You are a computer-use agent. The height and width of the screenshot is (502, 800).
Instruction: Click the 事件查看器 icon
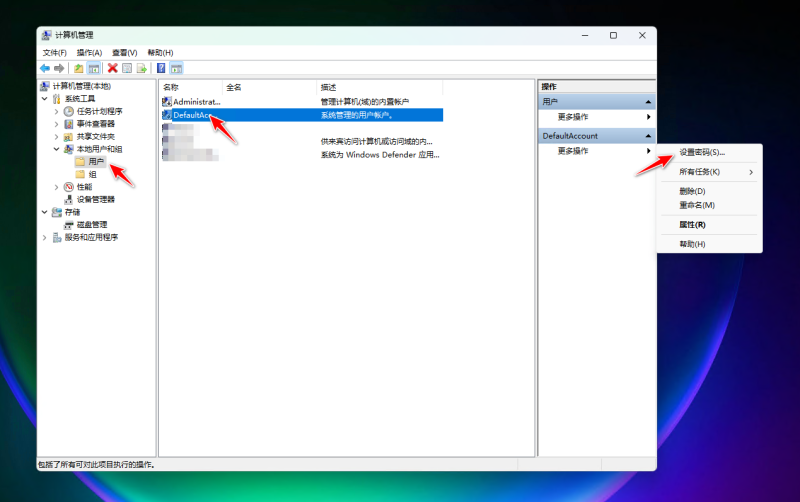click(x=69, y=124)
